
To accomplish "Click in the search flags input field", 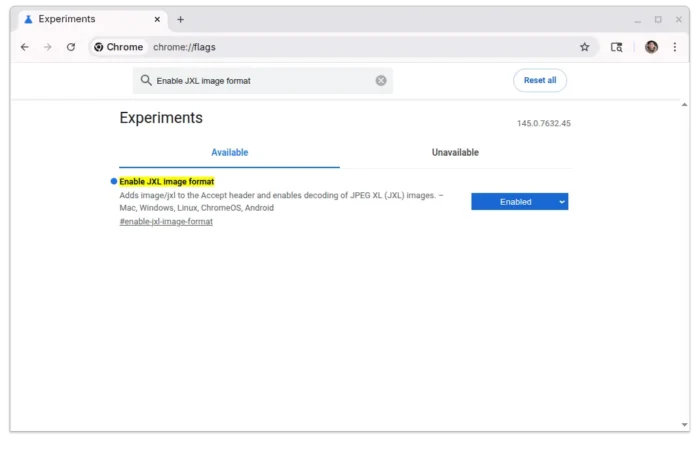I will point(260,80).
